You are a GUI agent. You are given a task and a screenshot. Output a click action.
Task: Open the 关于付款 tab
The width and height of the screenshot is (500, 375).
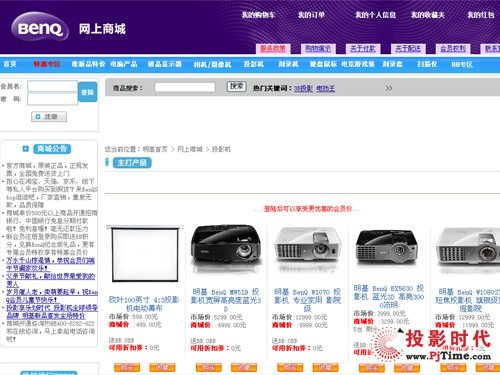point(363,49)
